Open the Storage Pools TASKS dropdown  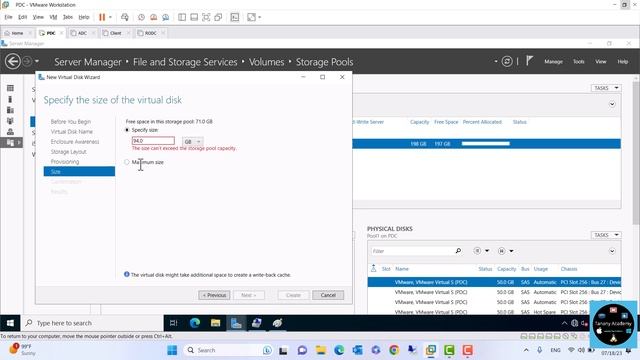coord(606,88)
